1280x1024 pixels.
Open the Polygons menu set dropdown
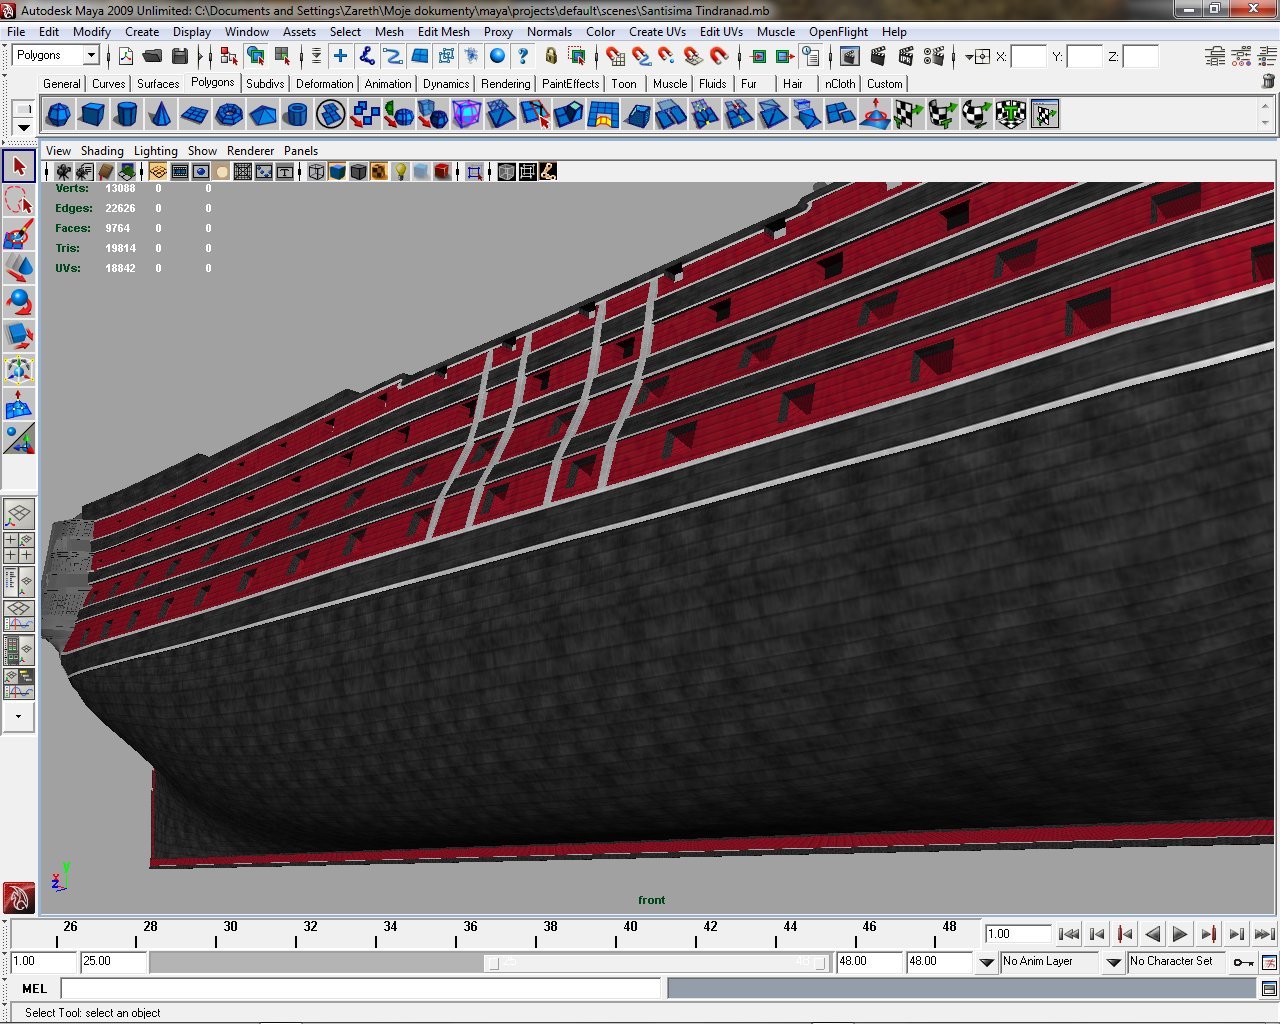(x=90, y=55)
